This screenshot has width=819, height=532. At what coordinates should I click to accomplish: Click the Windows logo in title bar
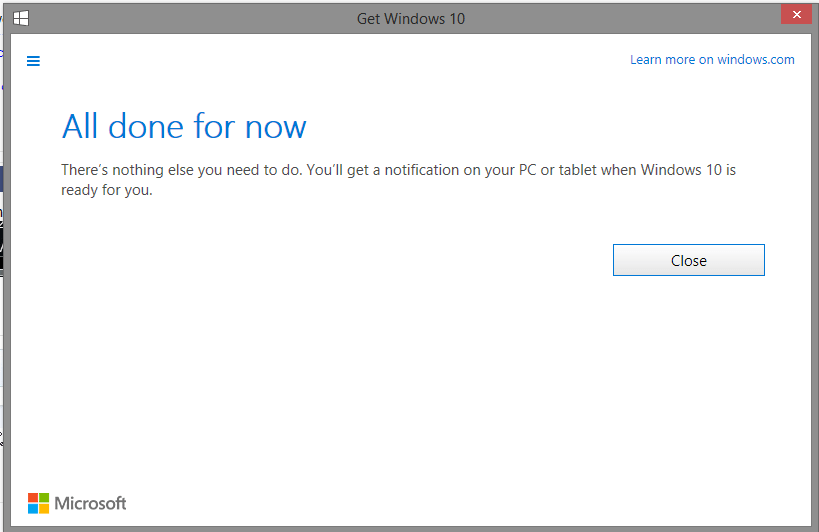pos(21,18)
